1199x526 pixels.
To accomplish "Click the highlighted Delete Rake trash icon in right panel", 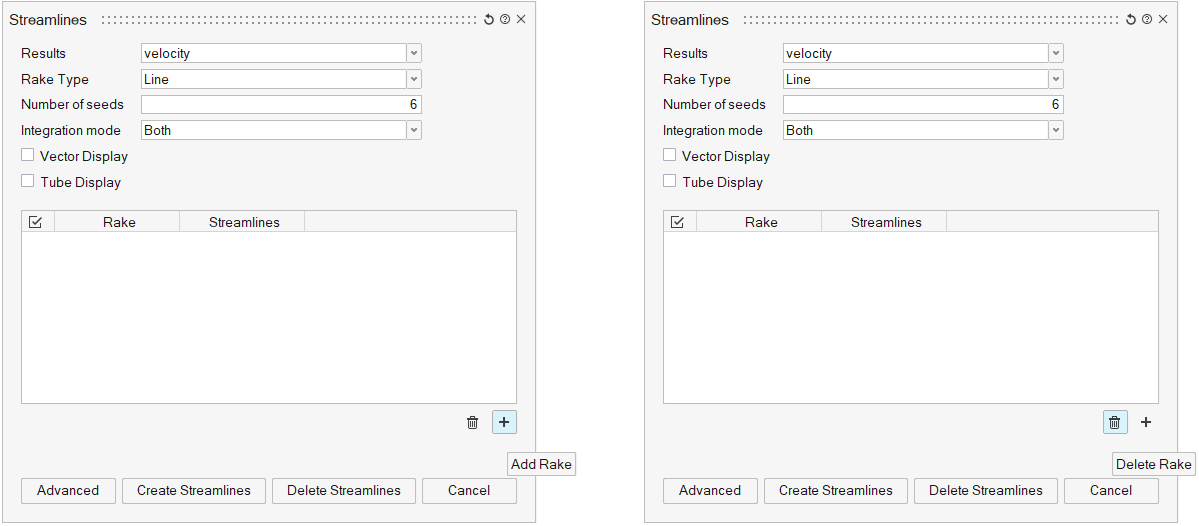I will tap(1115, 423).
